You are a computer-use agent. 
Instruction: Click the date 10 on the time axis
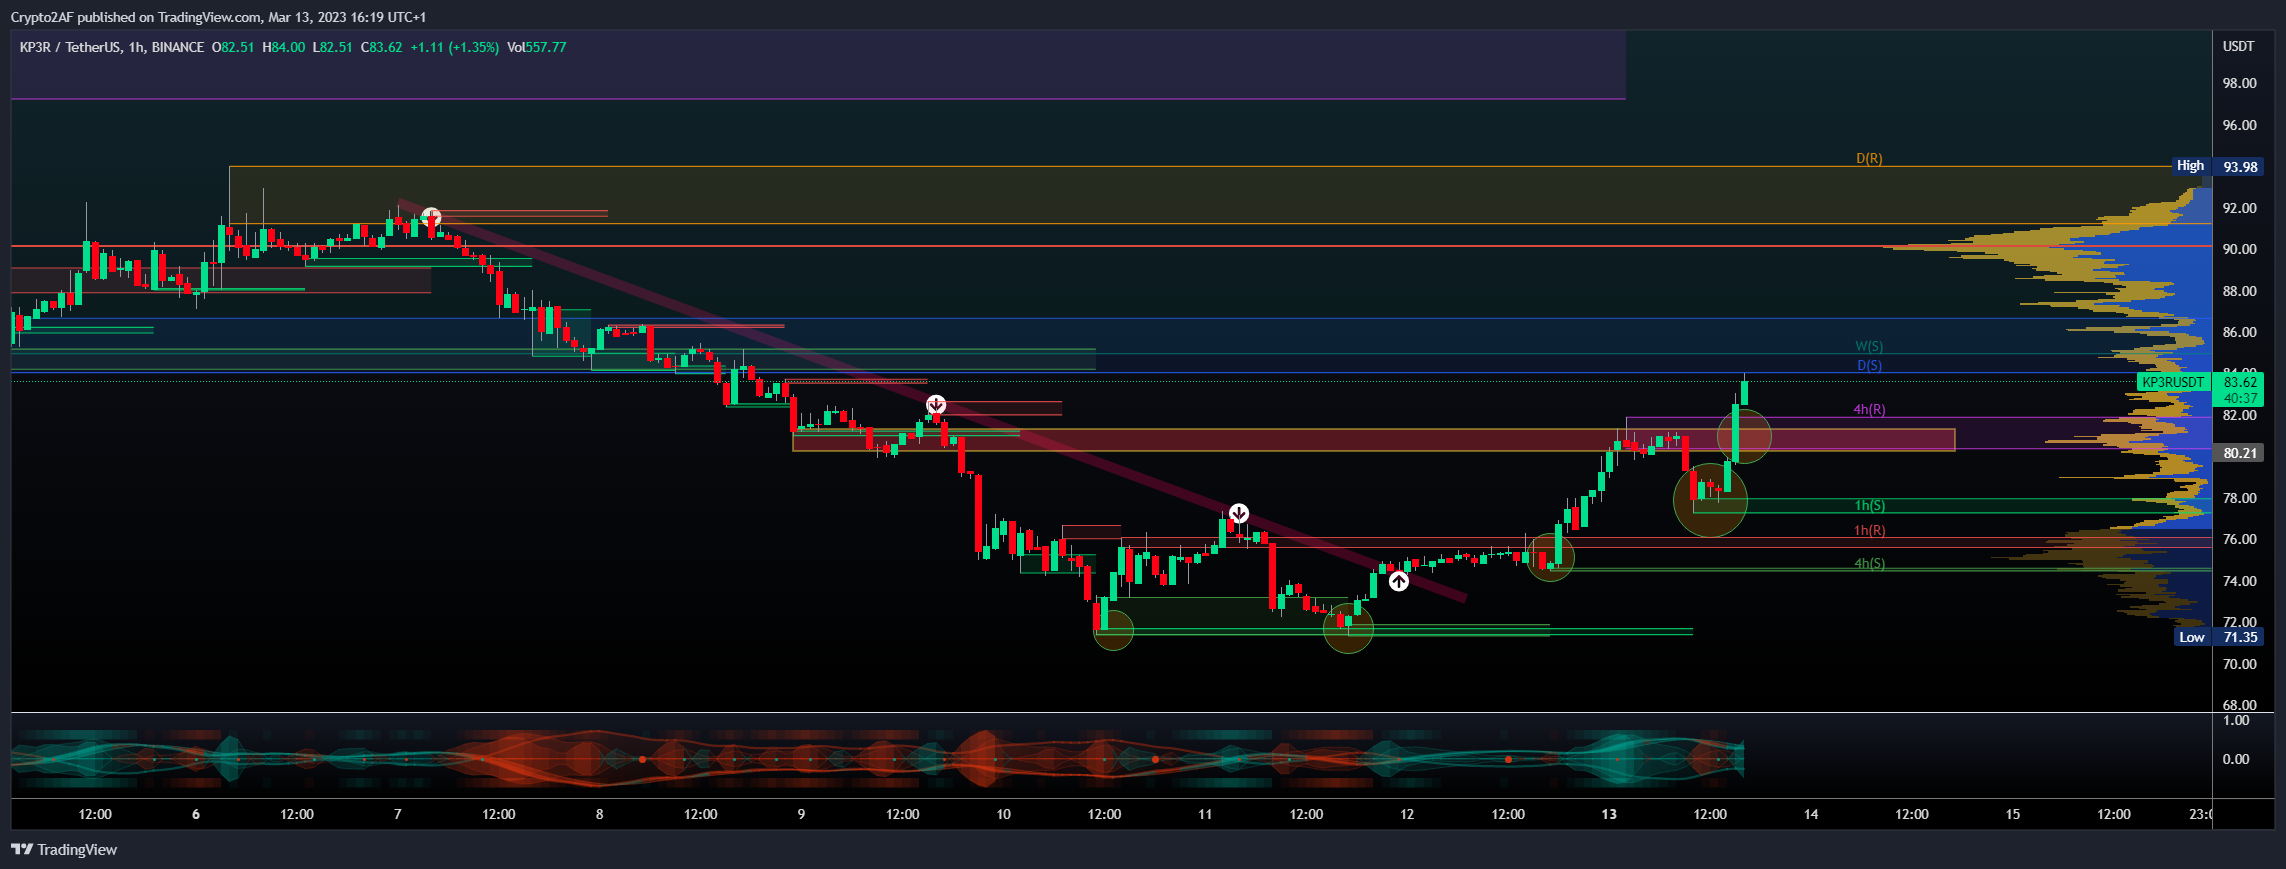coord(1003,814)
